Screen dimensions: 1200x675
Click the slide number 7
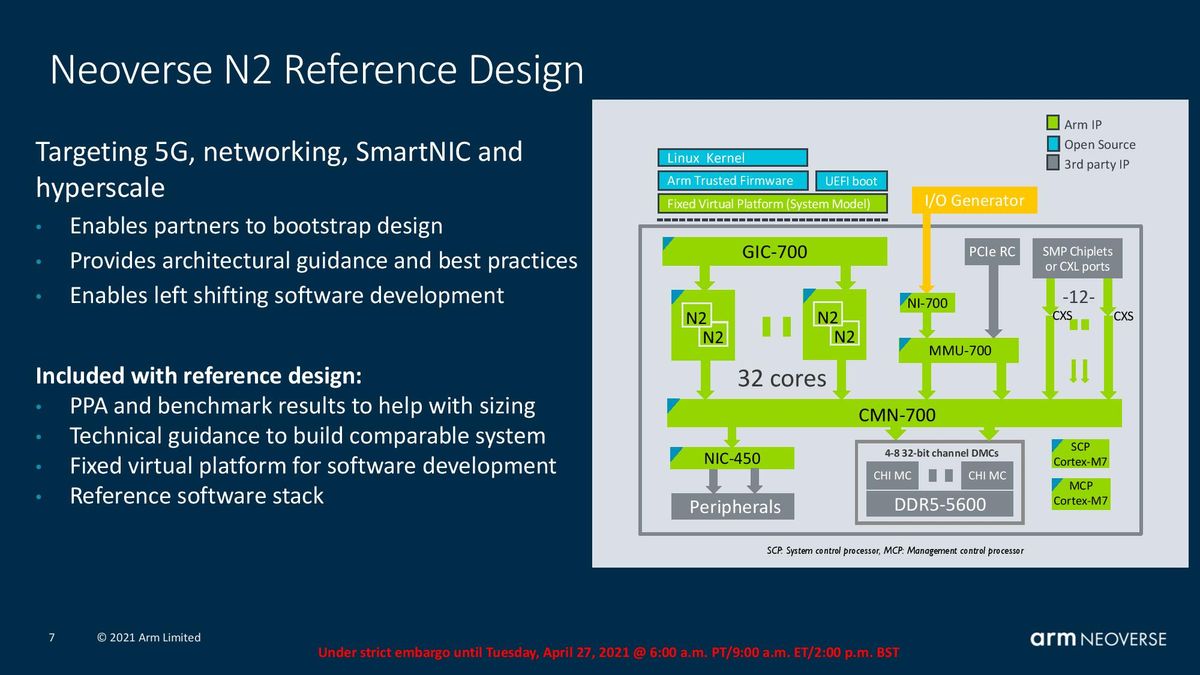tap(52, 637)
